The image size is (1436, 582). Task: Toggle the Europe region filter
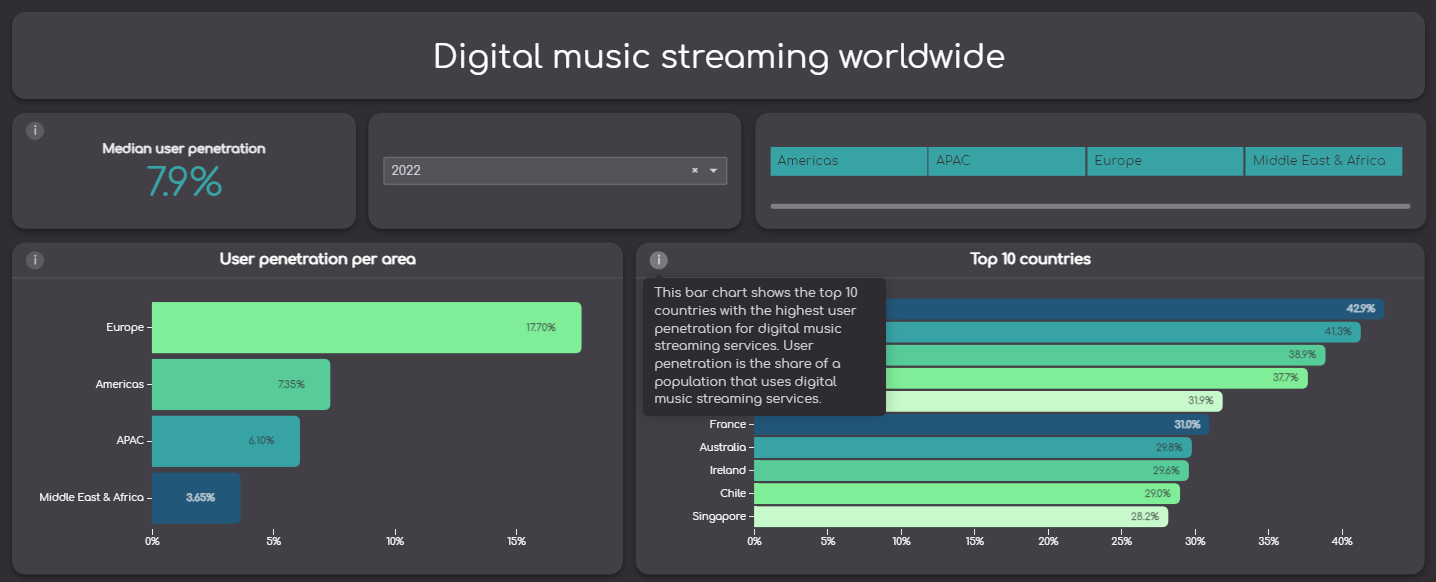1164,161
